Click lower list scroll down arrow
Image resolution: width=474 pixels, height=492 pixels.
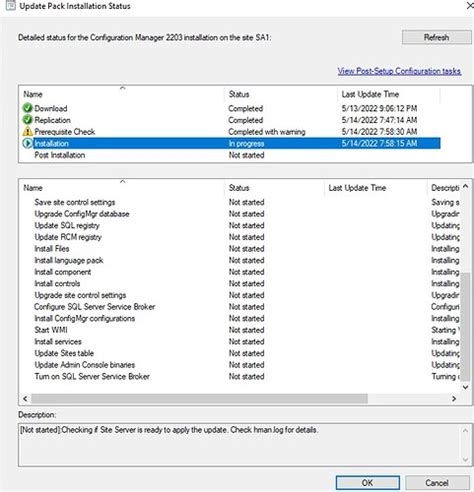coord(466,387)
